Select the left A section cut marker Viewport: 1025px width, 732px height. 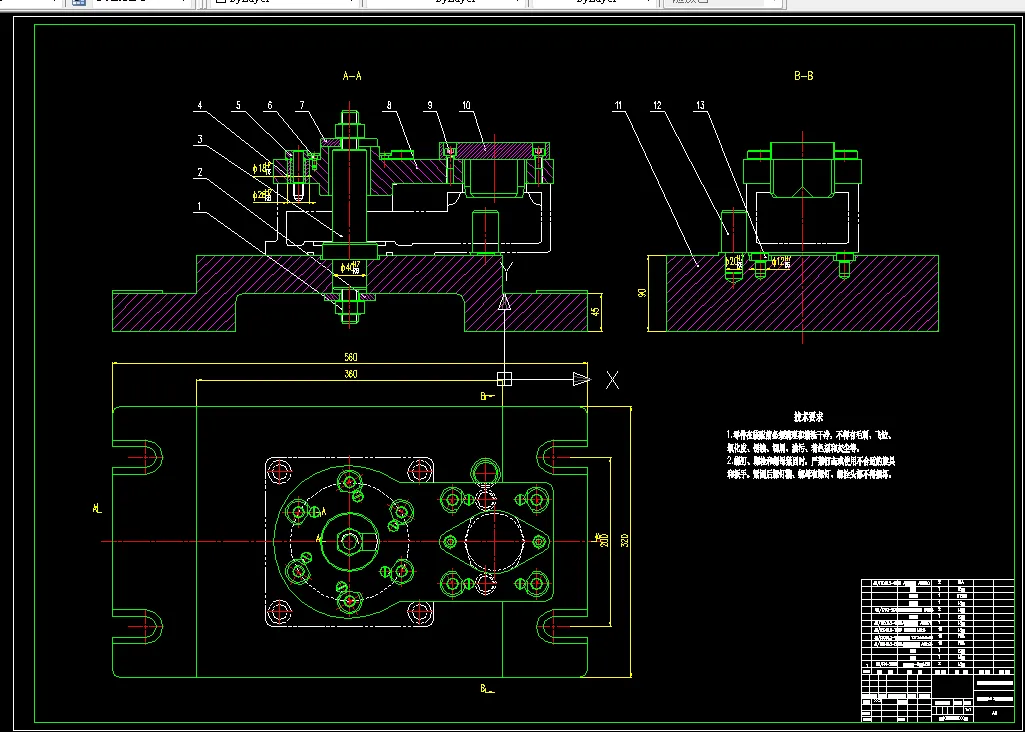(97, 508)
